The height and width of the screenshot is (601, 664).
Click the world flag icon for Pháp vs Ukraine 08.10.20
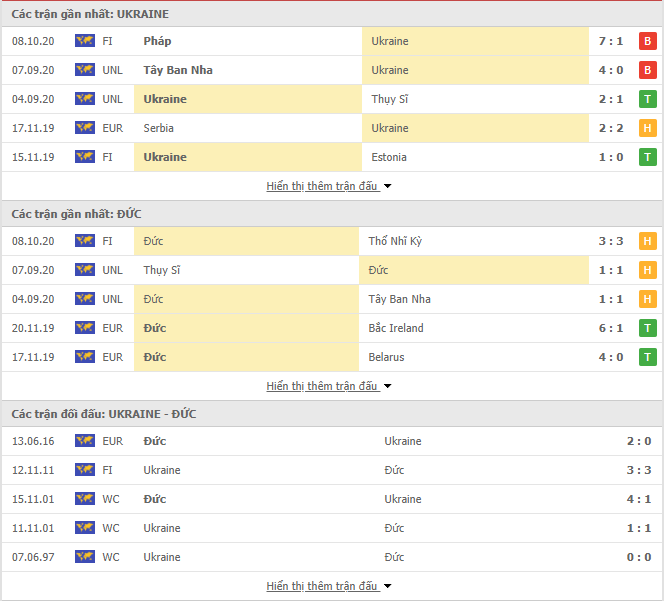tap(85, 41)
